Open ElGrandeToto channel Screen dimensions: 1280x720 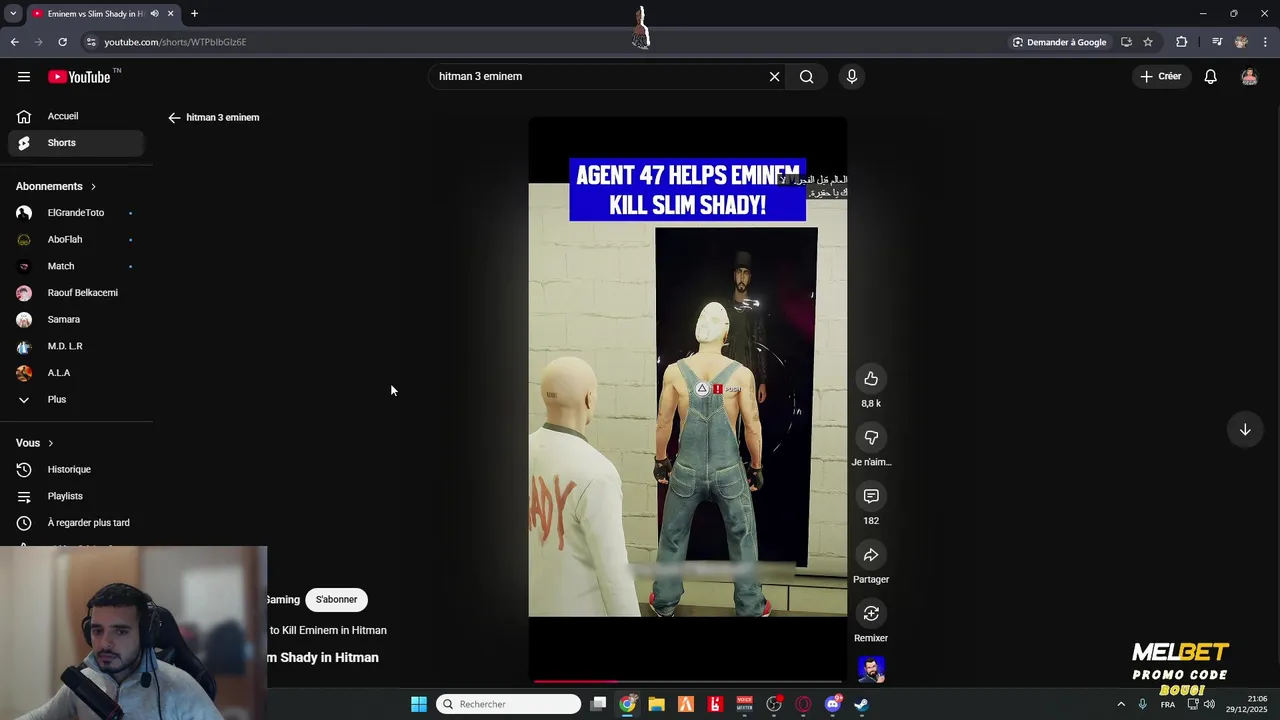(x=76, y=213)
